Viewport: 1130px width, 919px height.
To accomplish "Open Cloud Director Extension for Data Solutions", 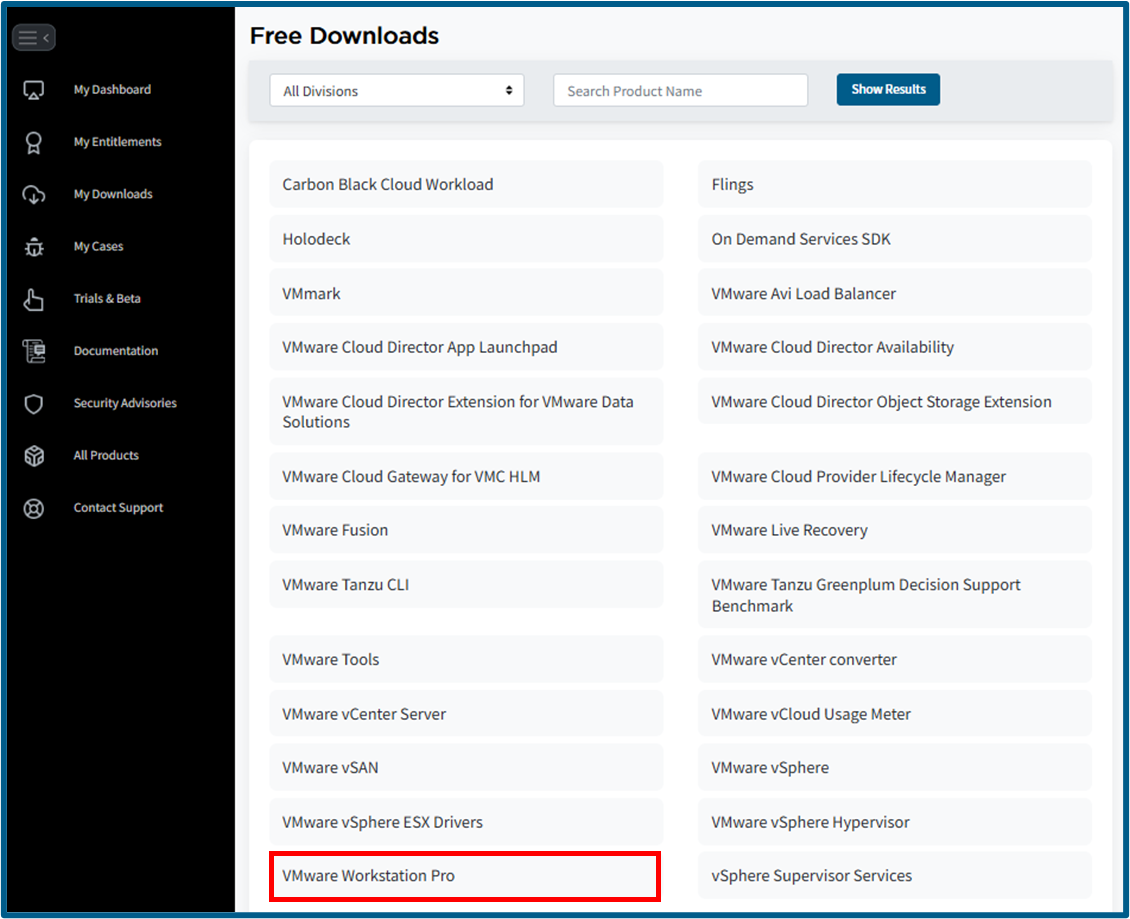I will (x=466, y=412).
